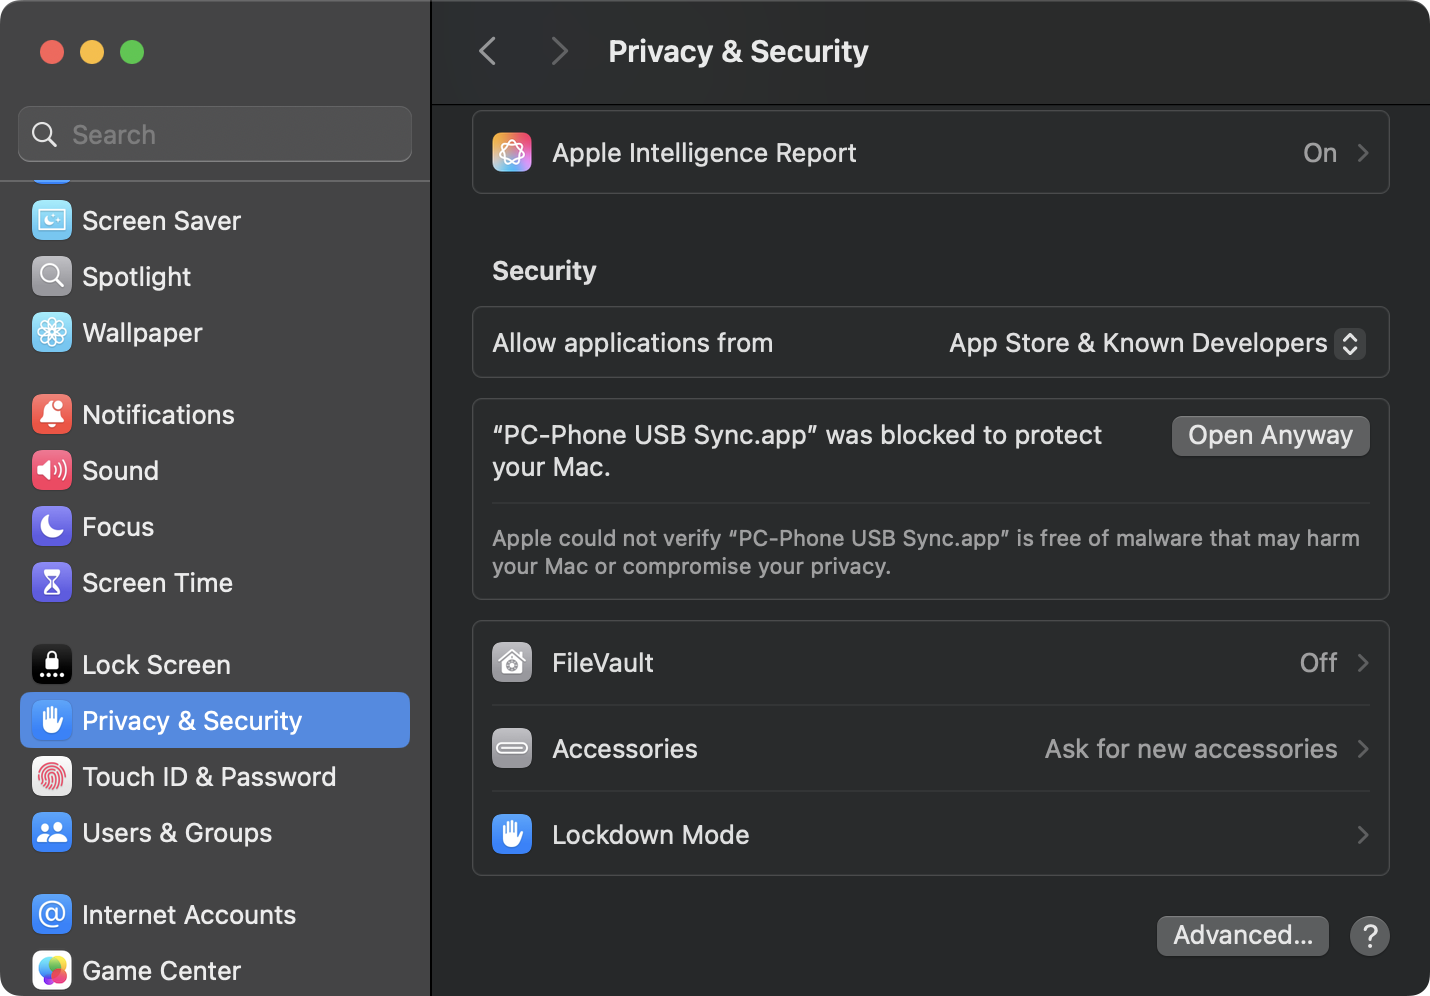The width and height of the screenshot is (1430, 996).
Task: Click the Apple Intelligence Report icon
Action: [x=512, y=153]
